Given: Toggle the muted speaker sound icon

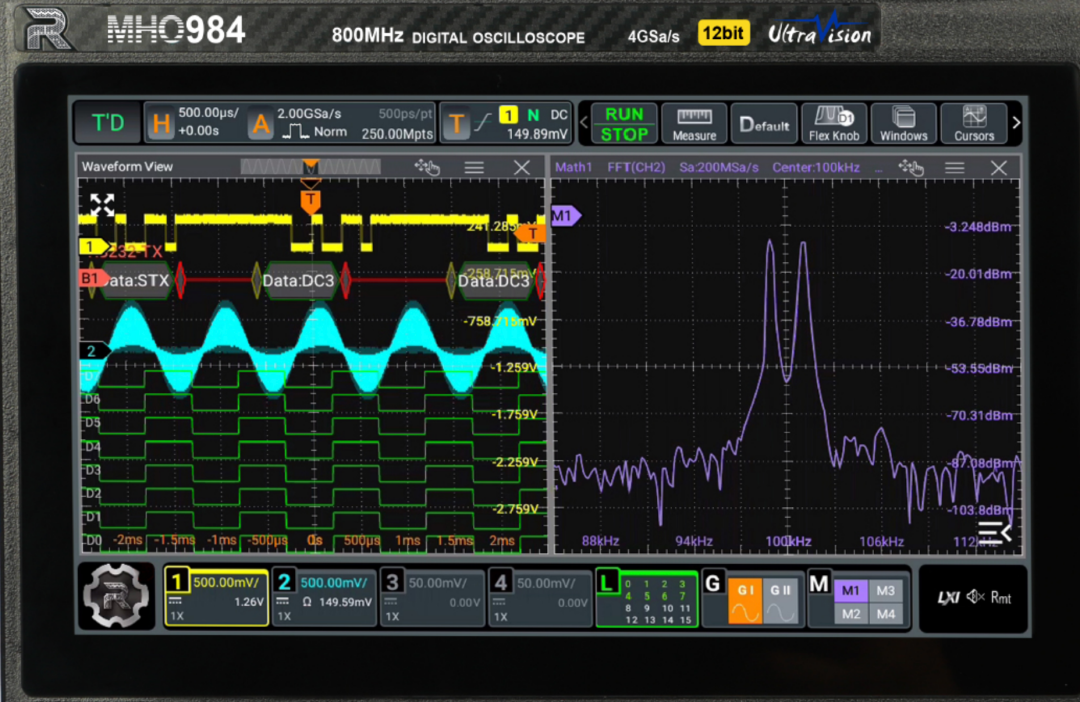Looking at the screenshot, I should 975,597.
